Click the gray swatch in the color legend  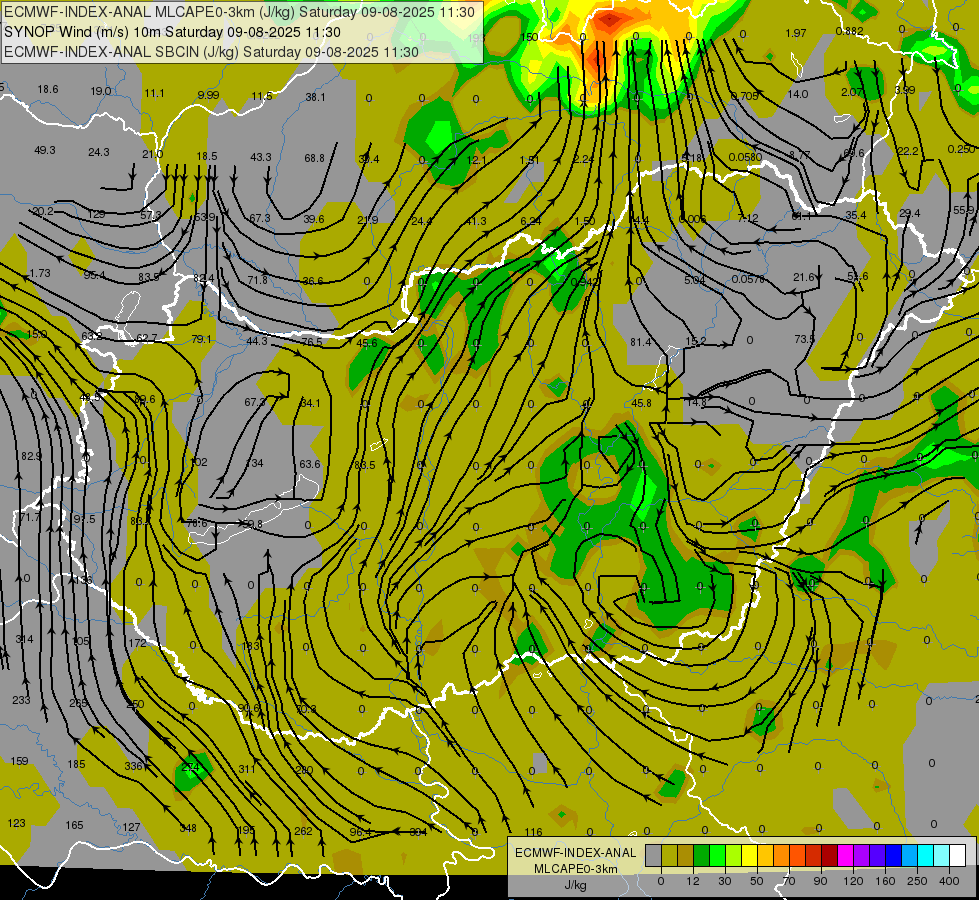click(x=653, y=856)
